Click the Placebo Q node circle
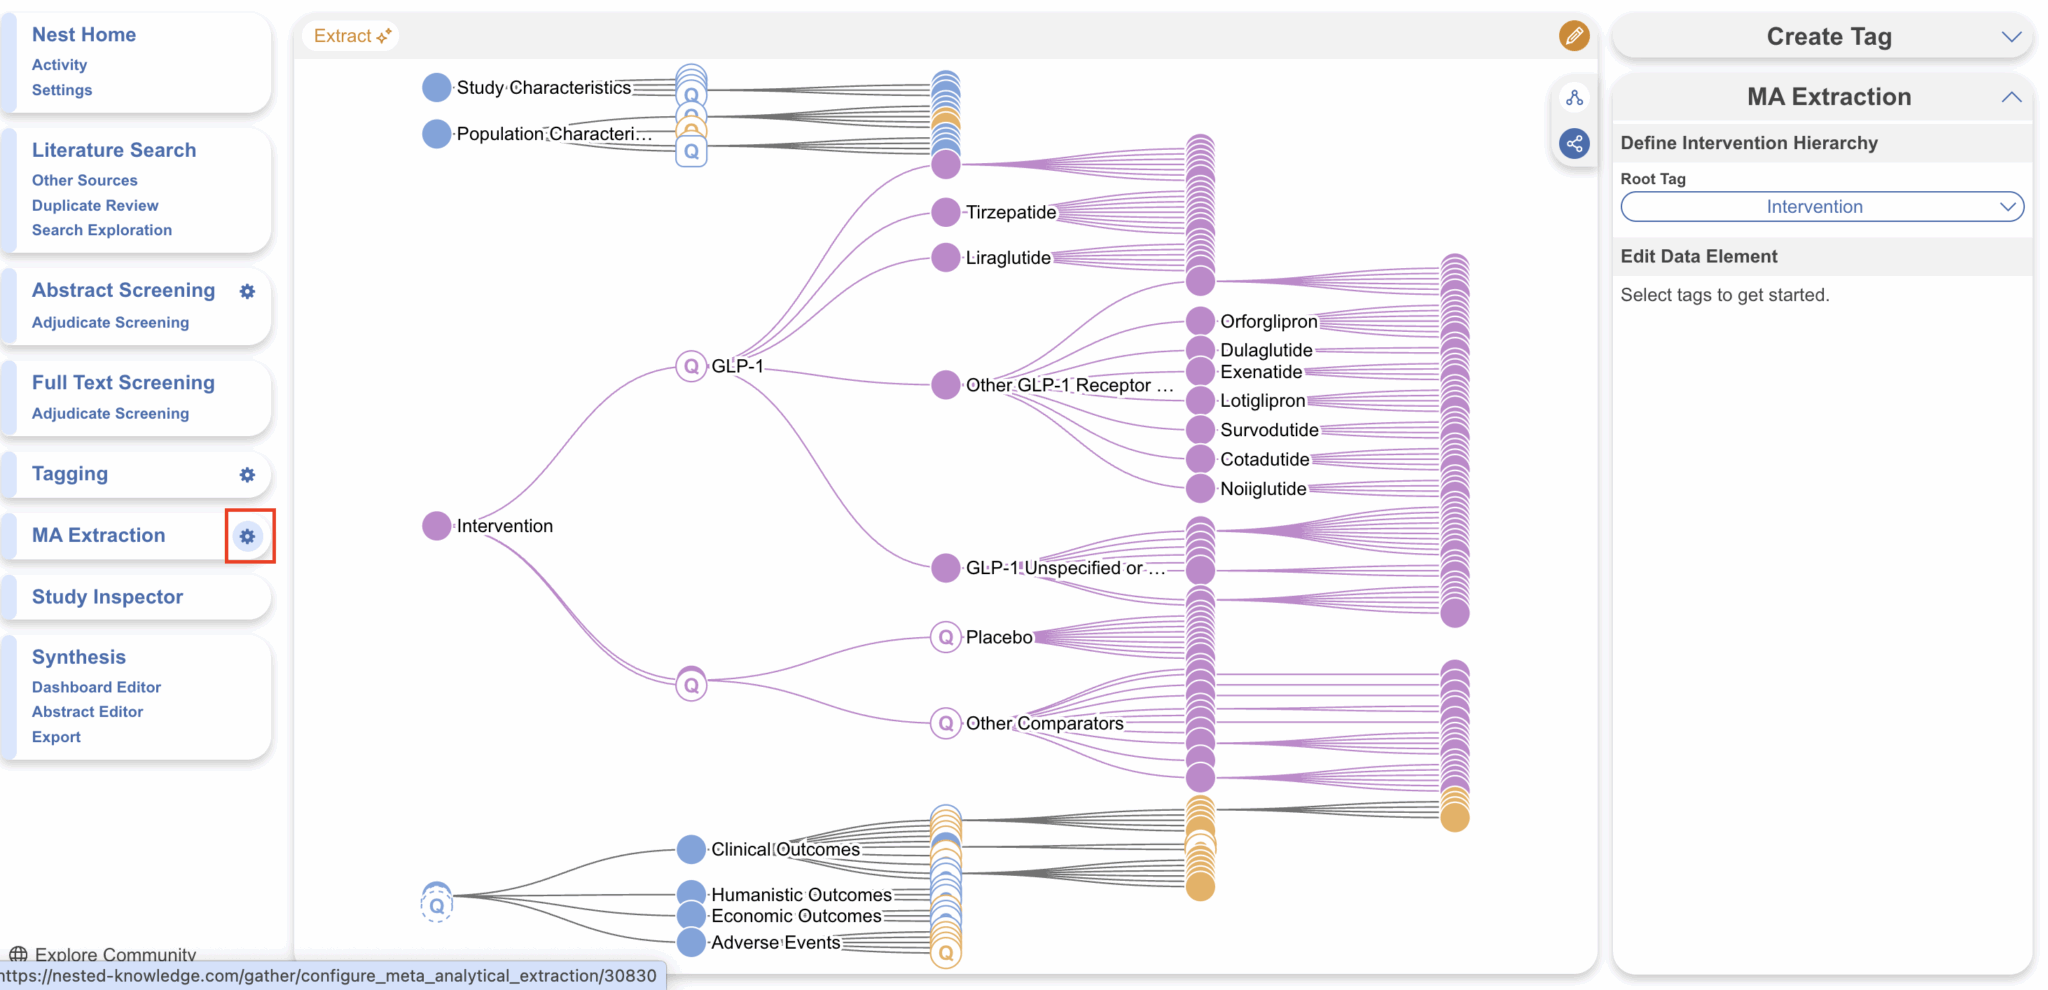 pos(946,637)
